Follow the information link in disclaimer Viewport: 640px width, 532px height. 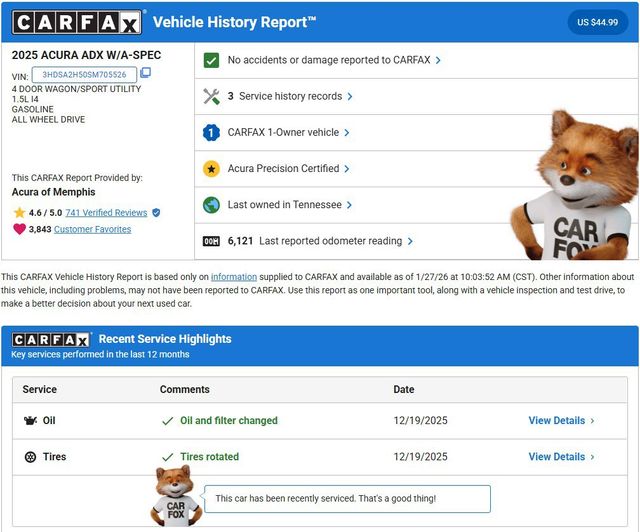tap(234, 277)
